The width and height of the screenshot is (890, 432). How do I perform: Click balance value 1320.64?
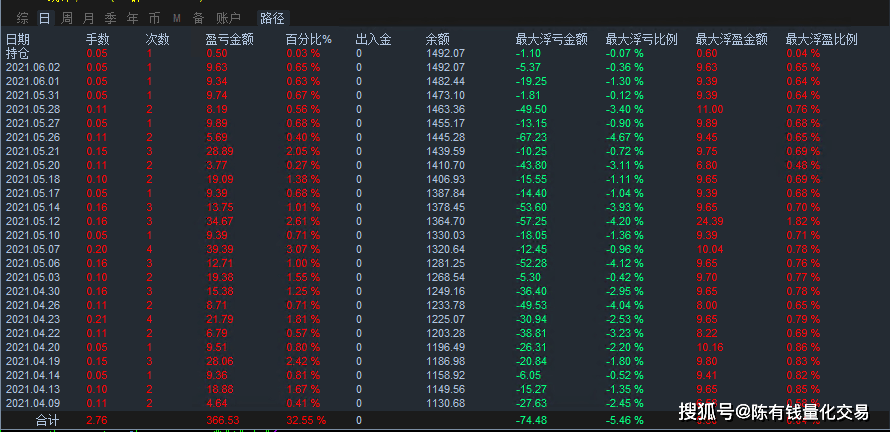(445, 249)
